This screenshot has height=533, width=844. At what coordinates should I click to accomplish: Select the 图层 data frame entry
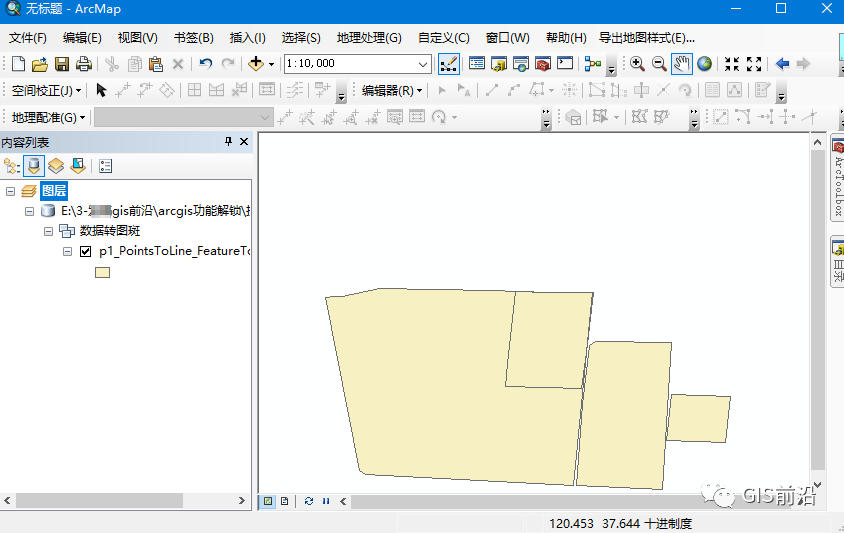(54, 191)
